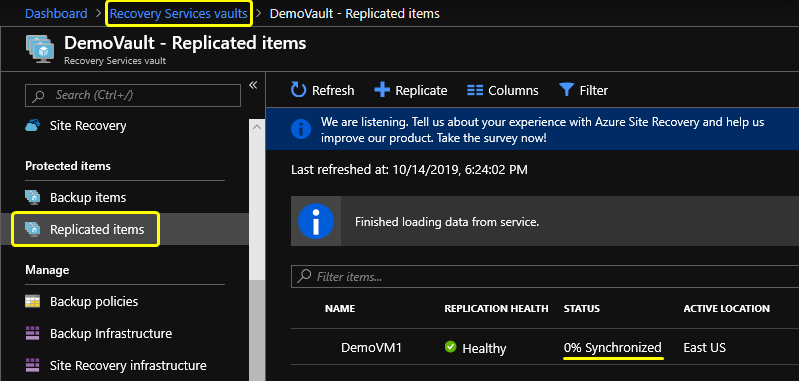Click the Columns list icon
The height and width of the screenshot is (381, 799).
point(475,91)
